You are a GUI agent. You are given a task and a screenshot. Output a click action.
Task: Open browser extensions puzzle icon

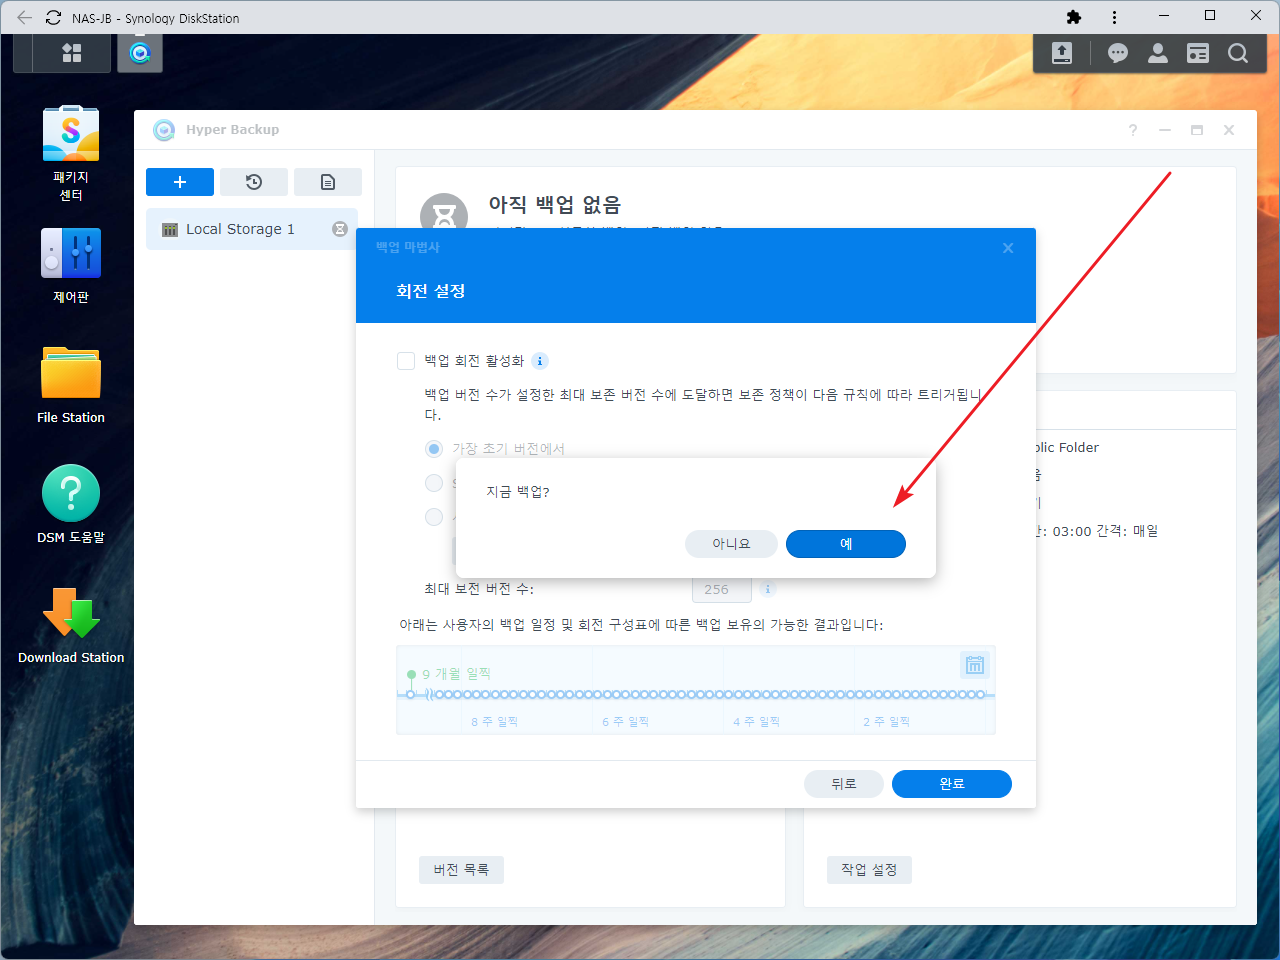coord(1074,17)
